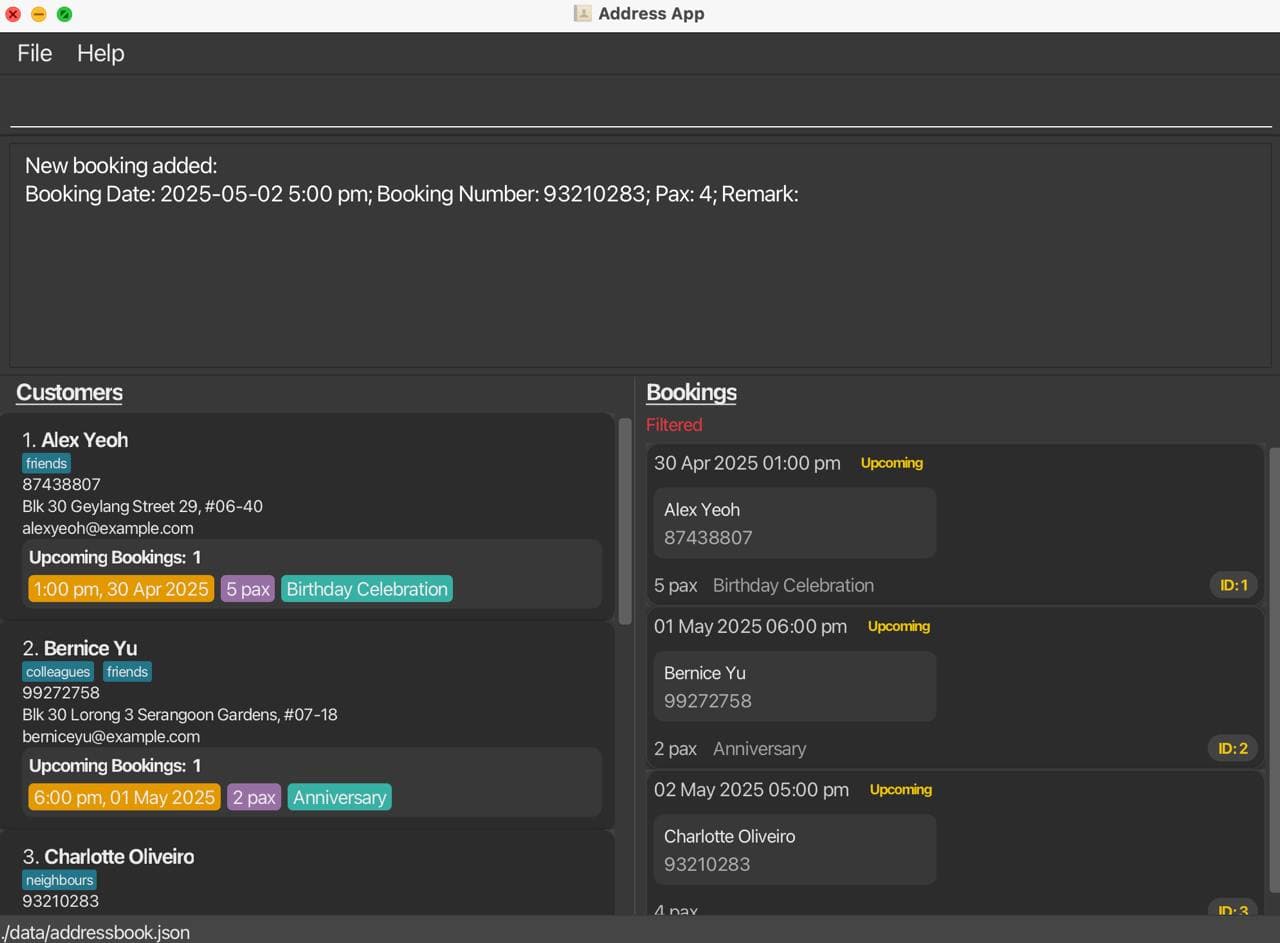Click the ID:1 booking badge
Viewport: 1280px width, 943px height.
point(1233,585)
